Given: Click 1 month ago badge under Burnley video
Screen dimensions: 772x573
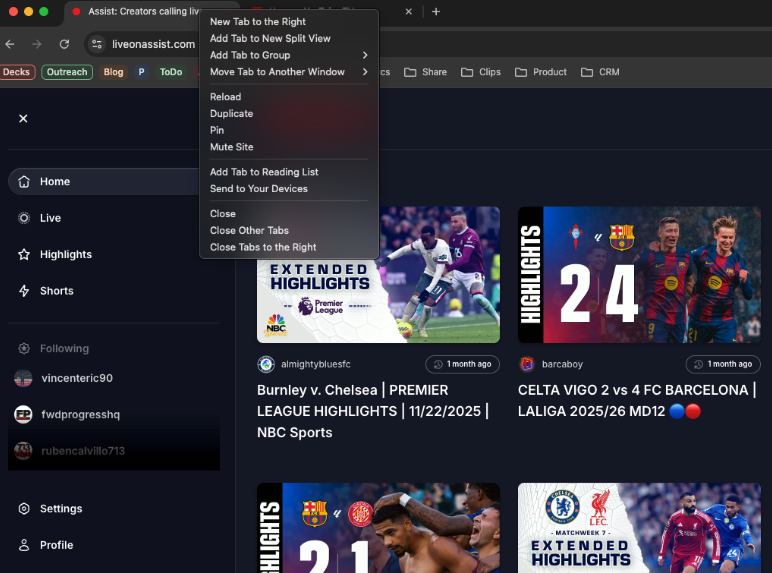Looking at the screenshot, I should [462, 364].
